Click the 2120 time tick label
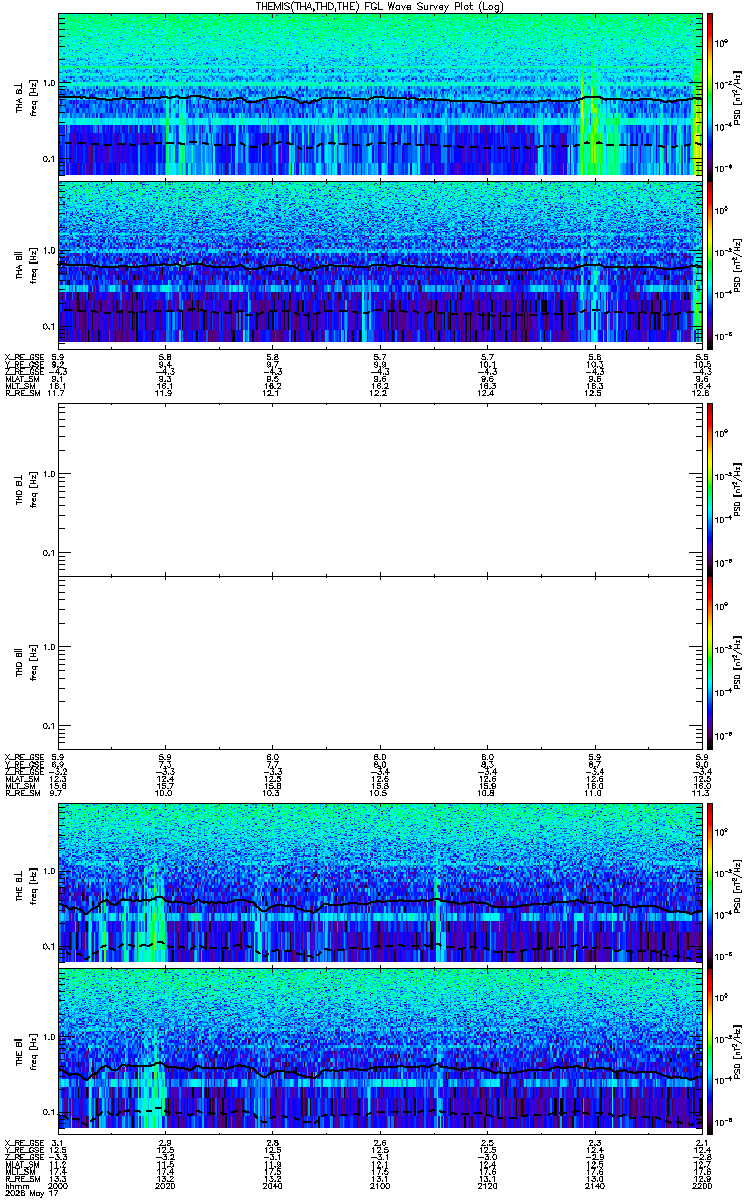 pyautogui.click(x=487, y=1185)
